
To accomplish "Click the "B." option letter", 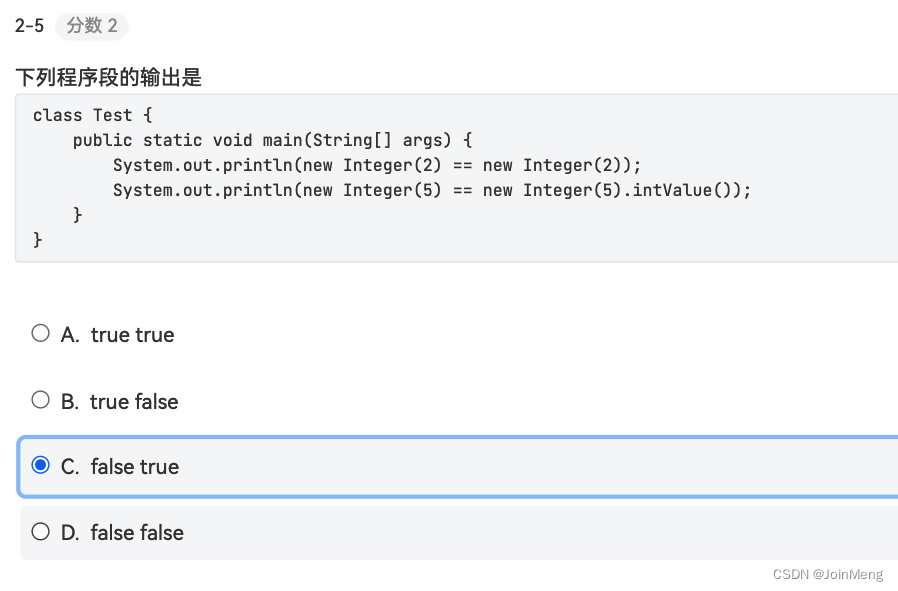I will [70, 401].
